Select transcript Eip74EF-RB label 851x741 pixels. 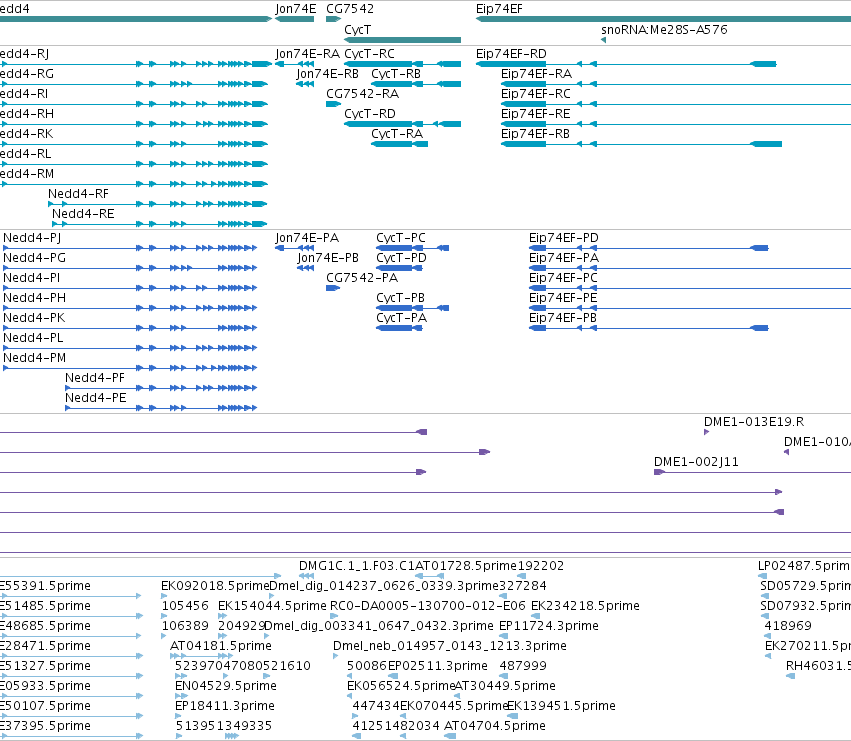click(535, 134)
